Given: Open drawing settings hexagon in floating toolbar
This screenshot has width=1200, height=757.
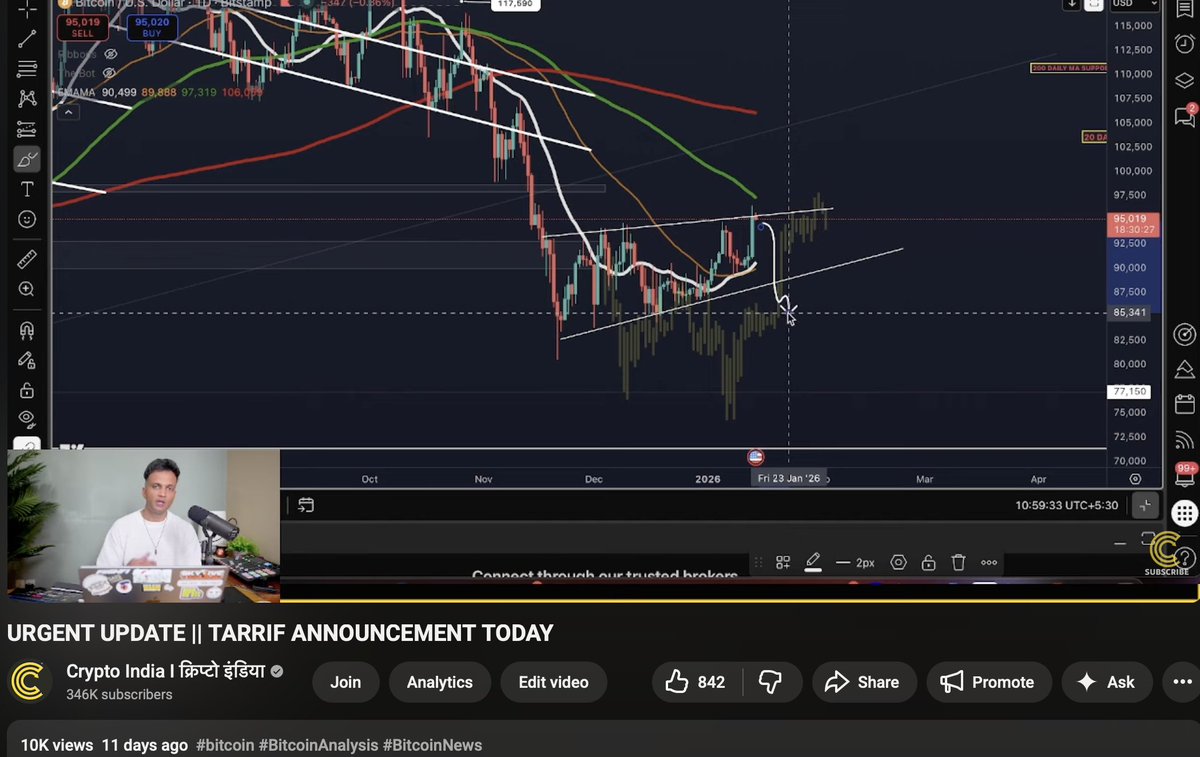Looking at the screenshot, I should click(x=898, y=562).
